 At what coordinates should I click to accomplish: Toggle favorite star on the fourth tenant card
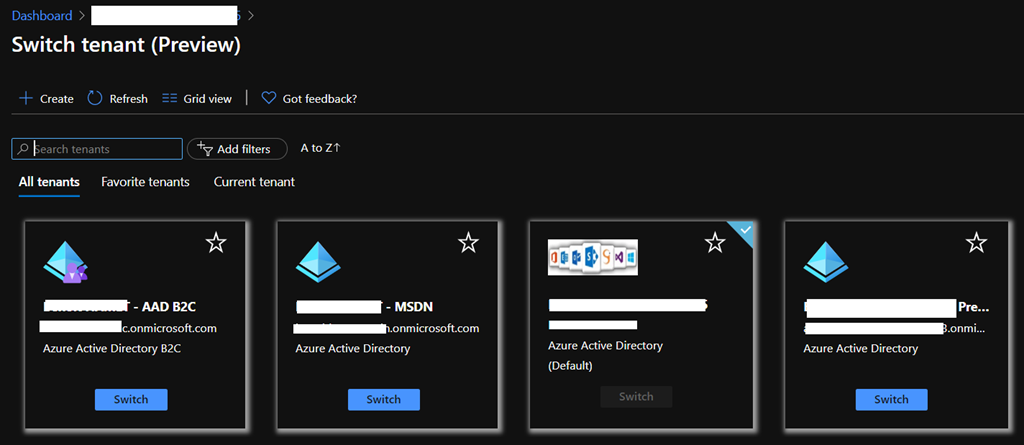click(x=976, y=243)
